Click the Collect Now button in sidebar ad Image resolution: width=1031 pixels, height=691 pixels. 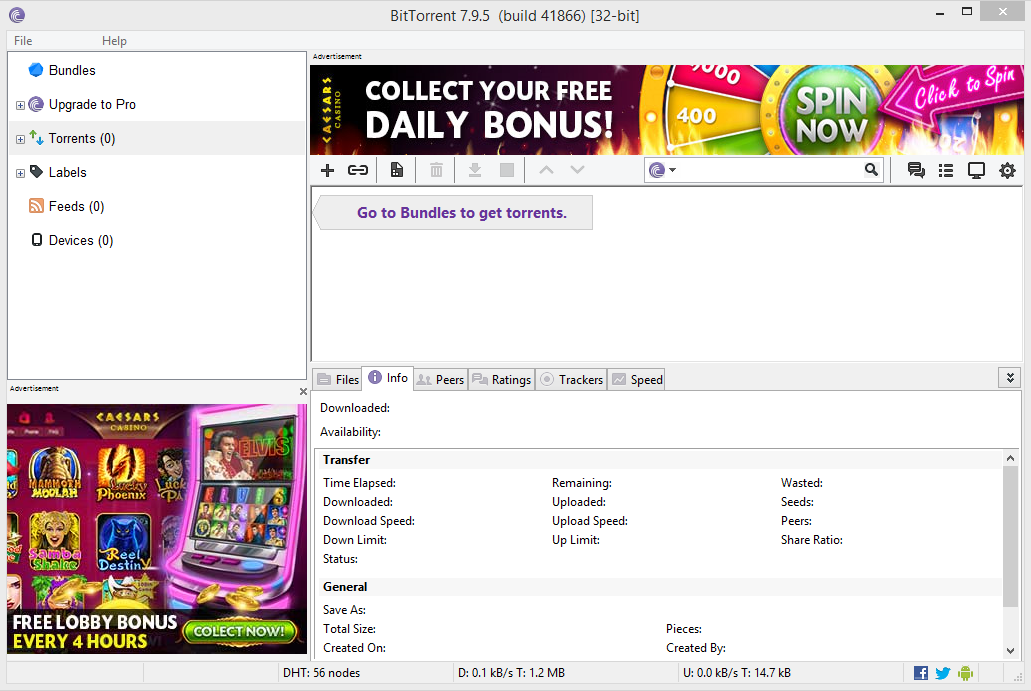coord(239,631)
